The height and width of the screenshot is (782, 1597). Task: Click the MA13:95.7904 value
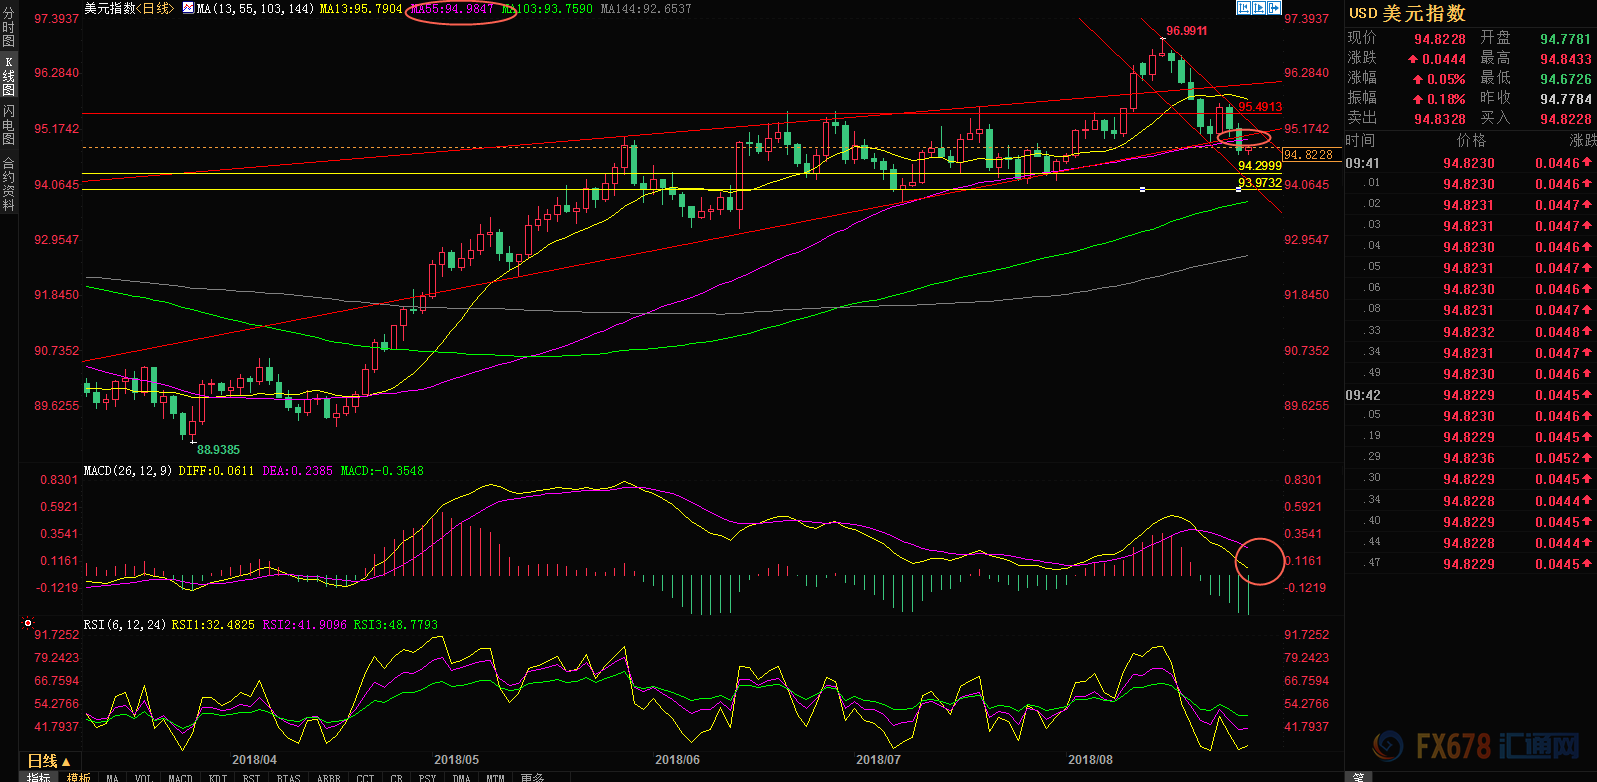point(361,8)
